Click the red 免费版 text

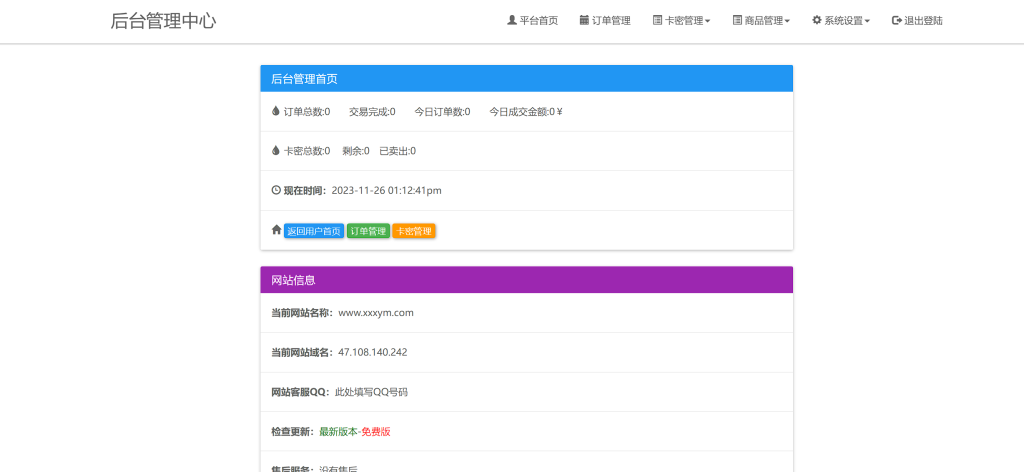[376, 432]
